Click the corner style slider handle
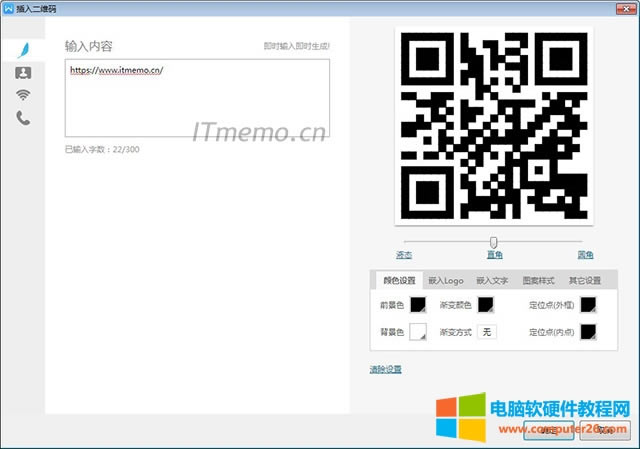640x449 pixels. pyautogui.click(x=493, y=242)
